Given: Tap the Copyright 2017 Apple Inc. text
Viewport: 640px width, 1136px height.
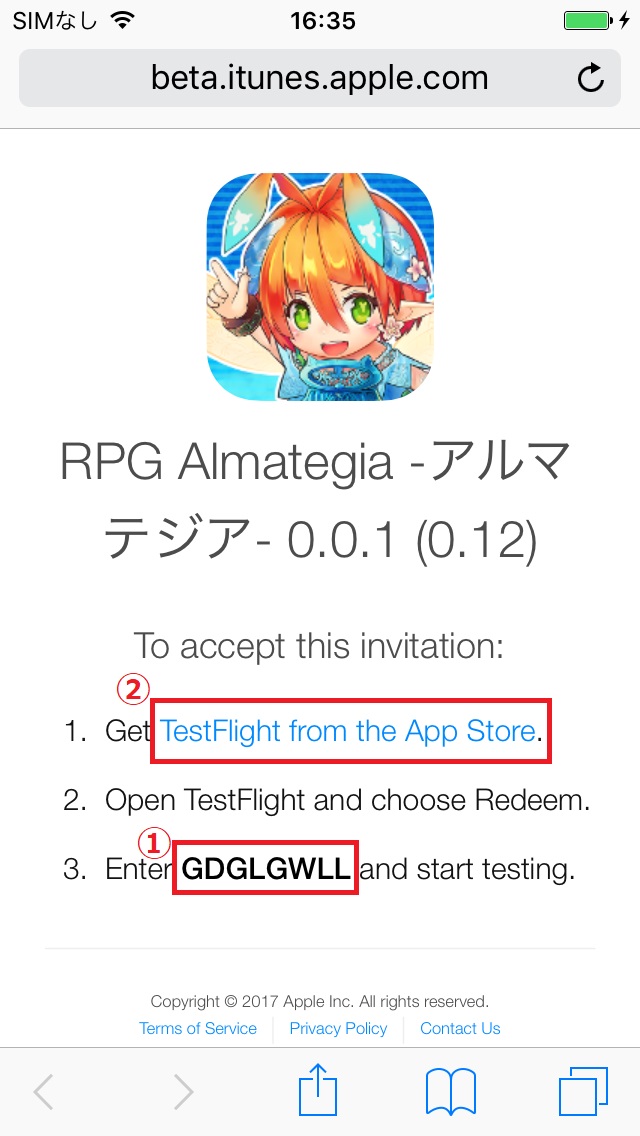Looking at the screenshot, I should click(x=320, y=1001).
